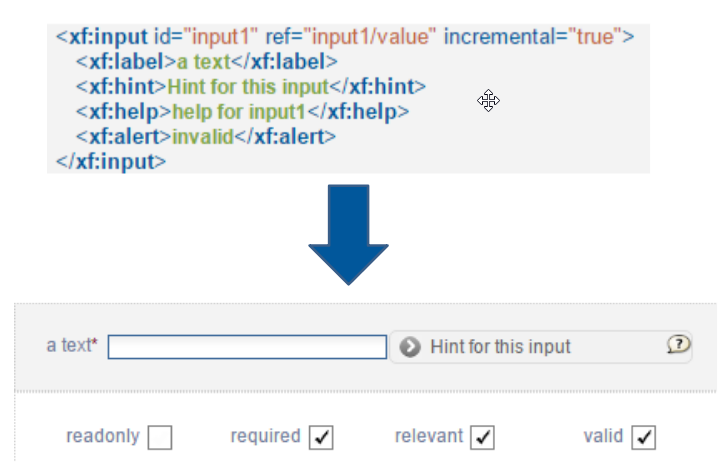This screenshot has width=722, height=462.
Task: Toggle the relevant checkbox off
Action: click(483, 437)
